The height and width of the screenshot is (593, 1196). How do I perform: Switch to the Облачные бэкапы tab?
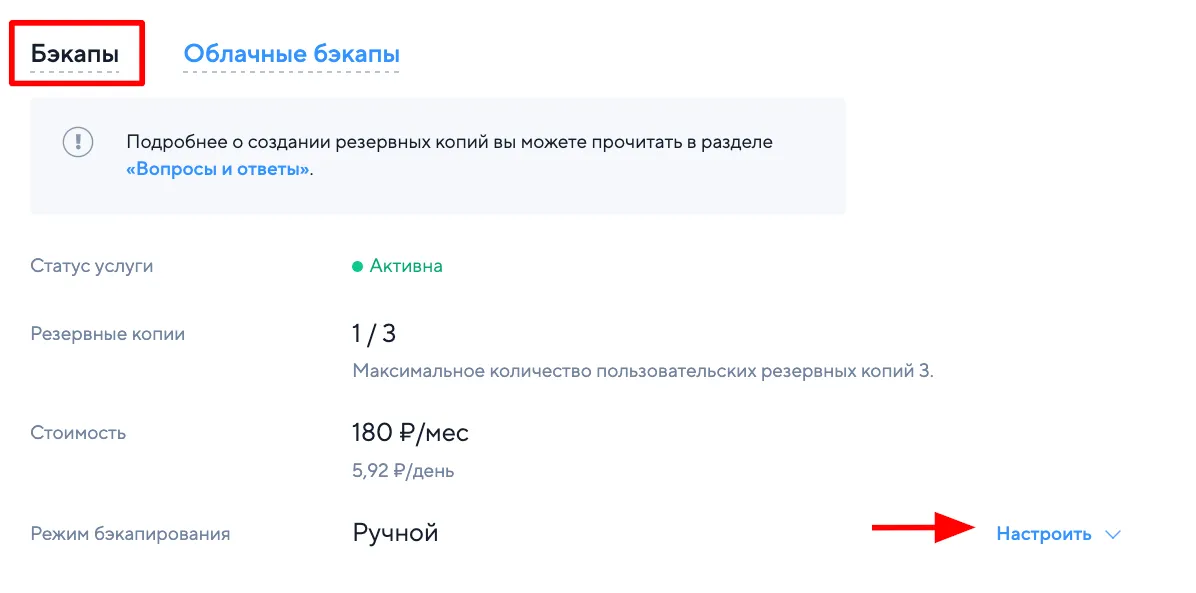(x=291, y=53)
